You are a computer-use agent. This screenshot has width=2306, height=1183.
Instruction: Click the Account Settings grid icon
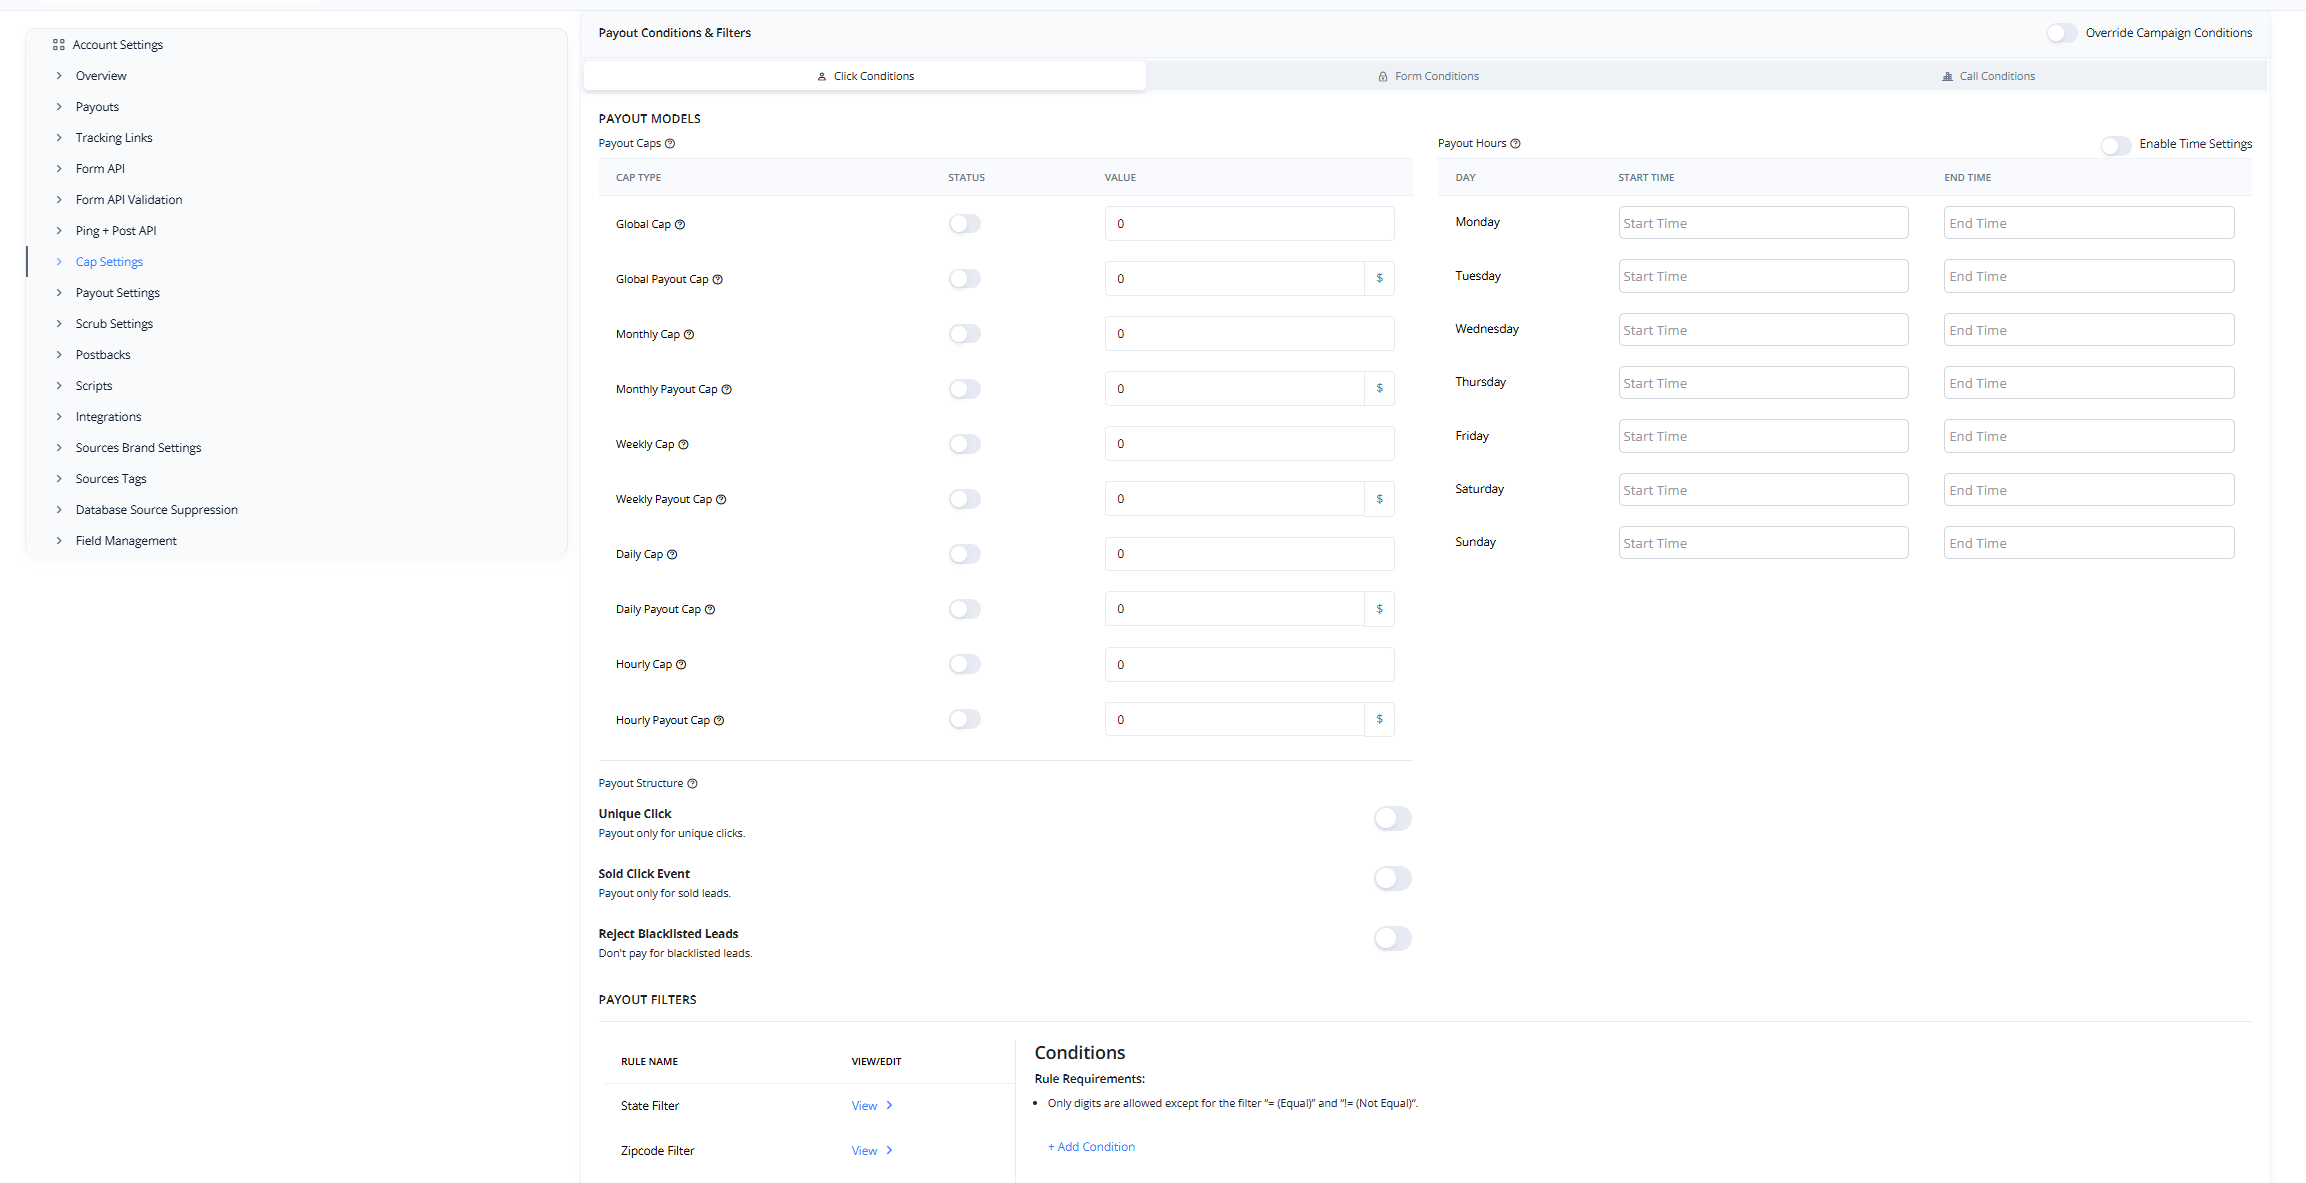[58, 45]
